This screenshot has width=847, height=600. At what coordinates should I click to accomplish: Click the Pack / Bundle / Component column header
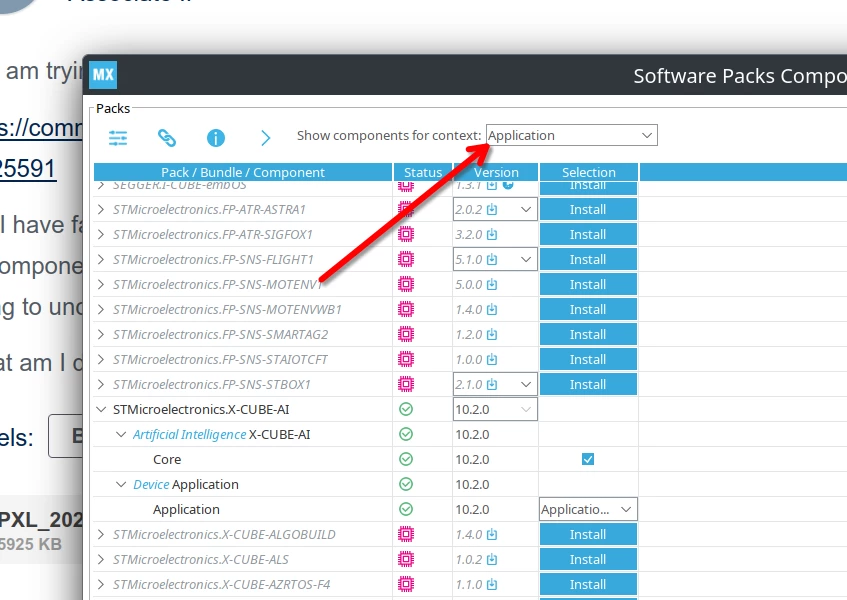[243, 172]
